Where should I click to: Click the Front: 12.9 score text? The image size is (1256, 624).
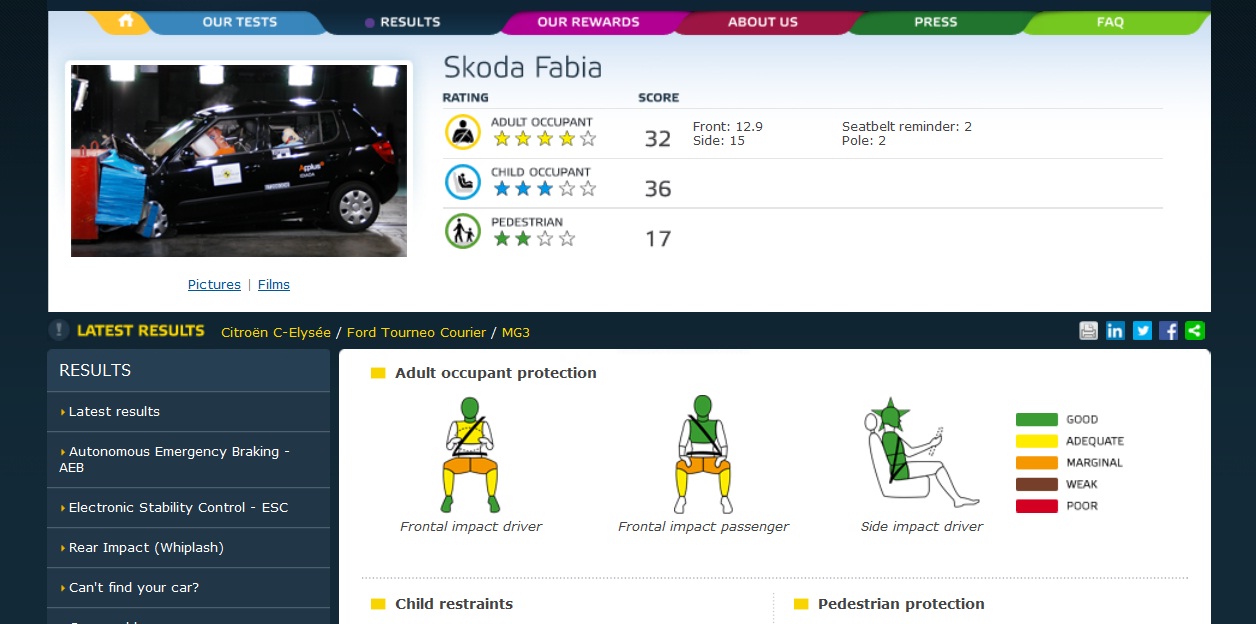728,127
